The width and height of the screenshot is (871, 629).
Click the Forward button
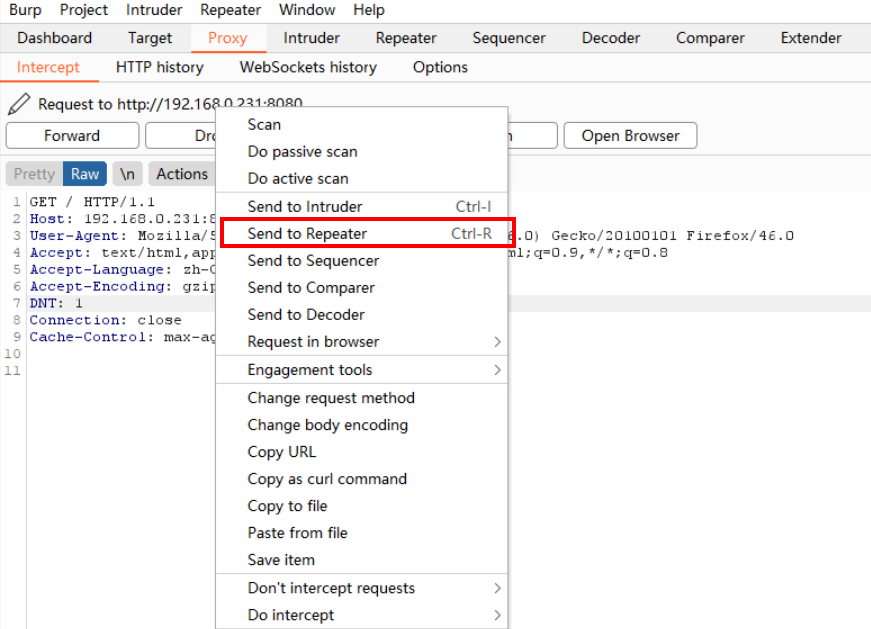pyautogui.click(x=72, y=136)
